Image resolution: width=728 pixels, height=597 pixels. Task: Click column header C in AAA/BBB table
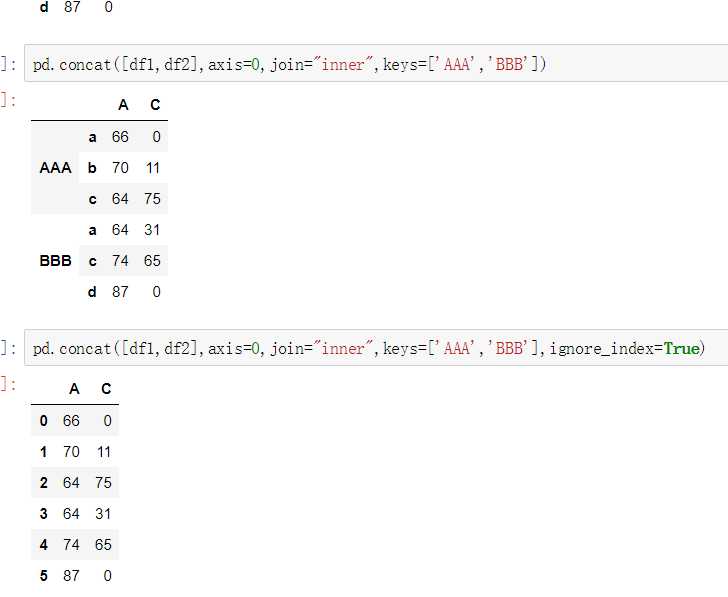pyautogui.click(x=155, y=105)
